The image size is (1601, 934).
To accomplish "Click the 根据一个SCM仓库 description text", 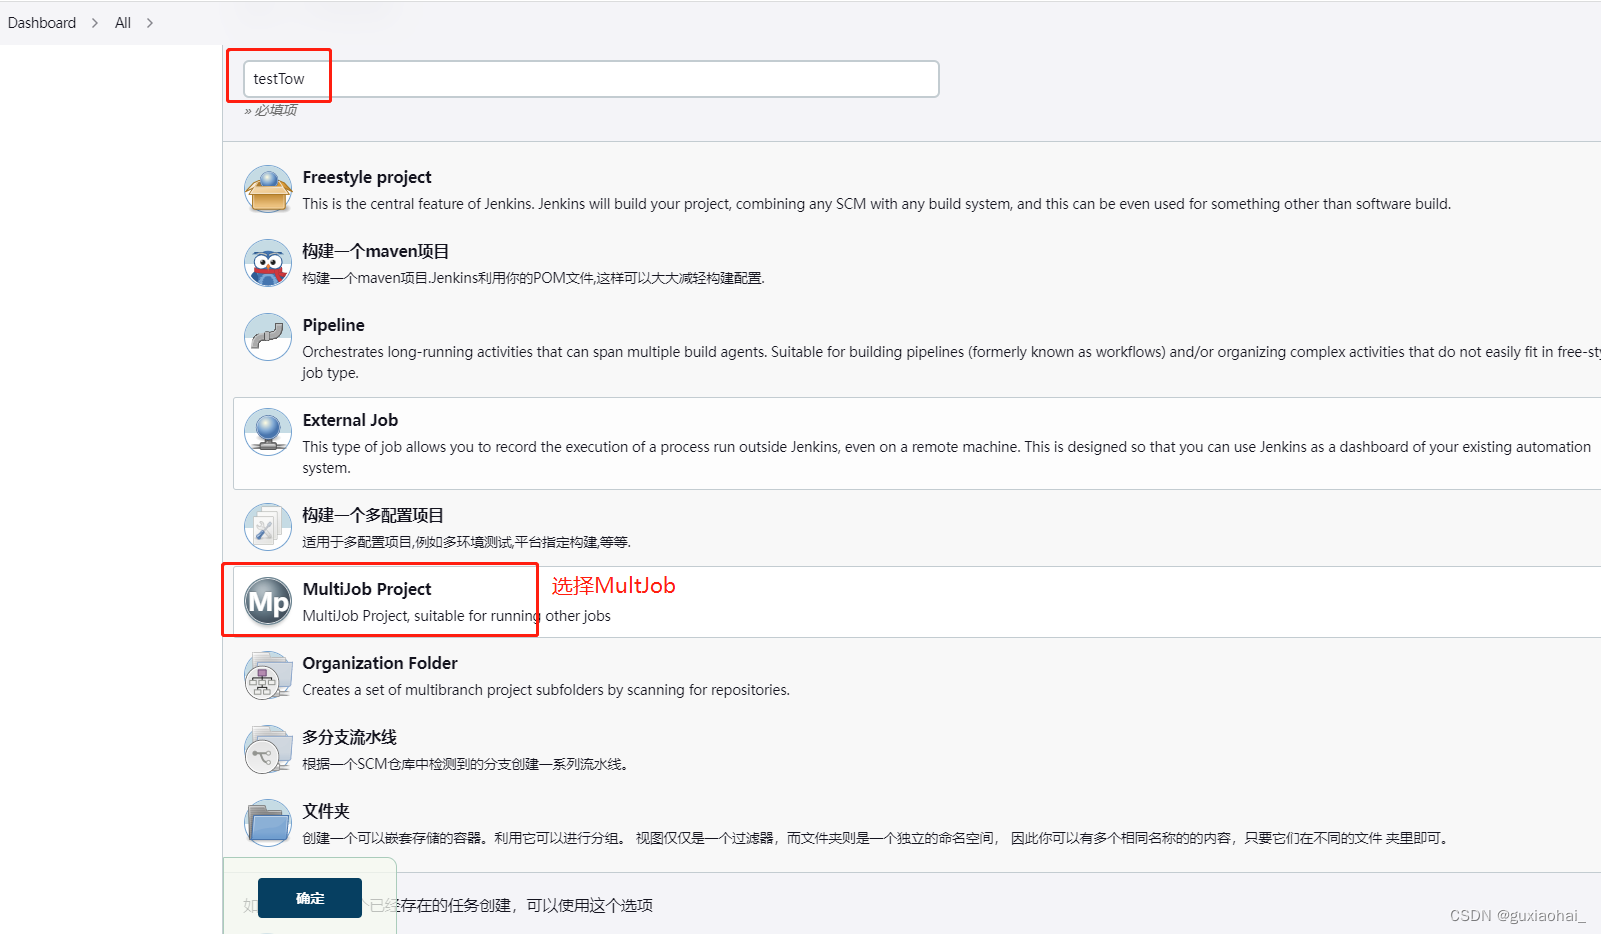I will (x=465, y=764).
